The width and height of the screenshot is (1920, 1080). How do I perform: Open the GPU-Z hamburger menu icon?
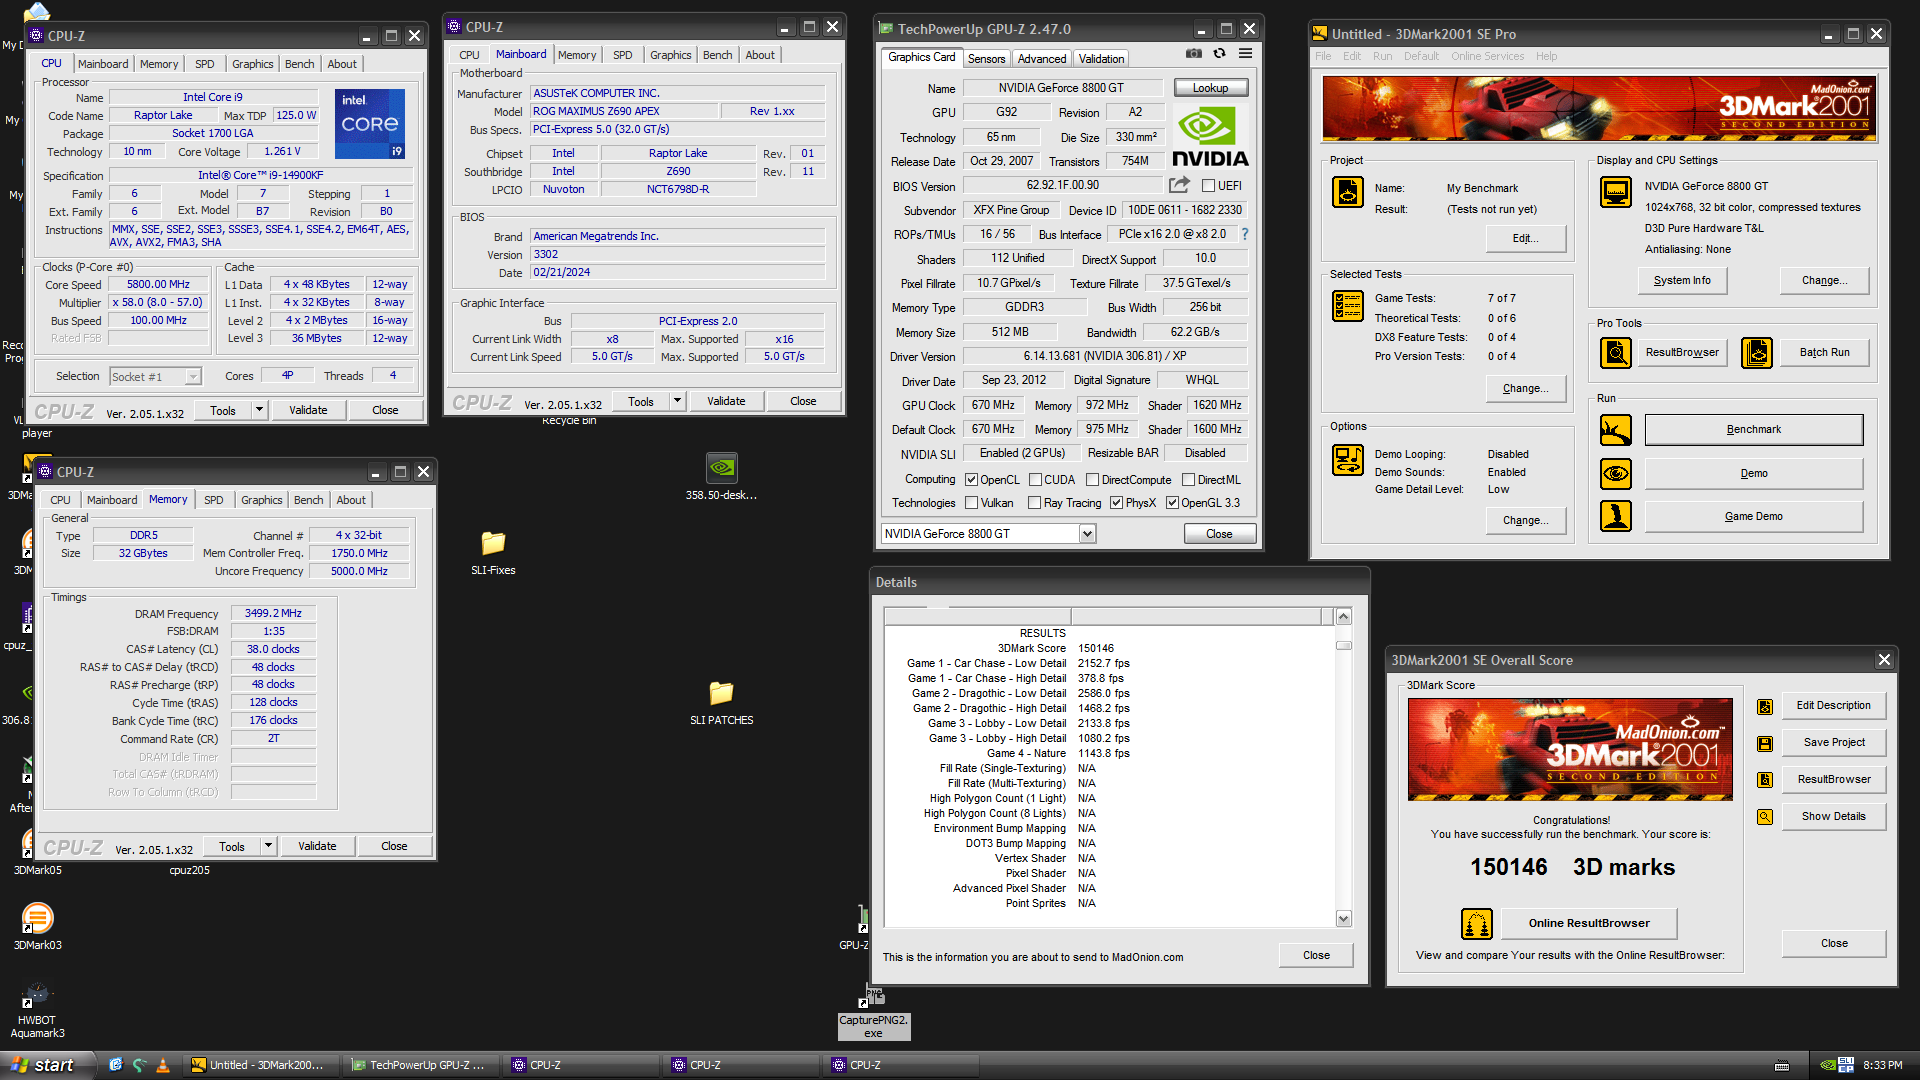pyautogui.click(x=1246, y=54)
